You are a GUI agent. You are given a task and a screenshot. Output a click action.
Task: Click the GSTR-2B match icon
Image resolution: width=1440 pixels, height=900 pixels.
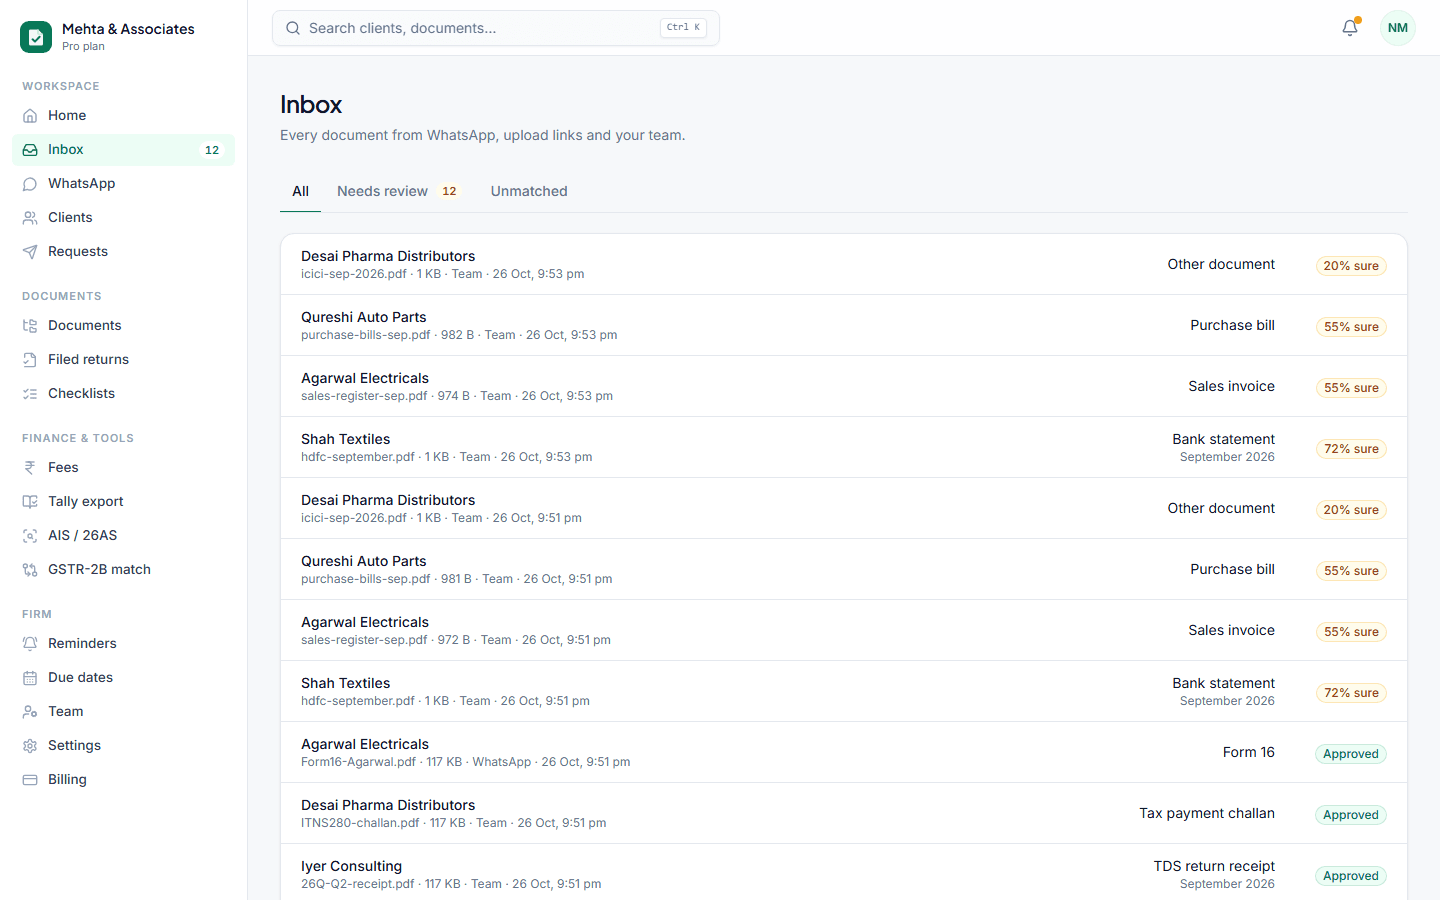click(30, 569)
